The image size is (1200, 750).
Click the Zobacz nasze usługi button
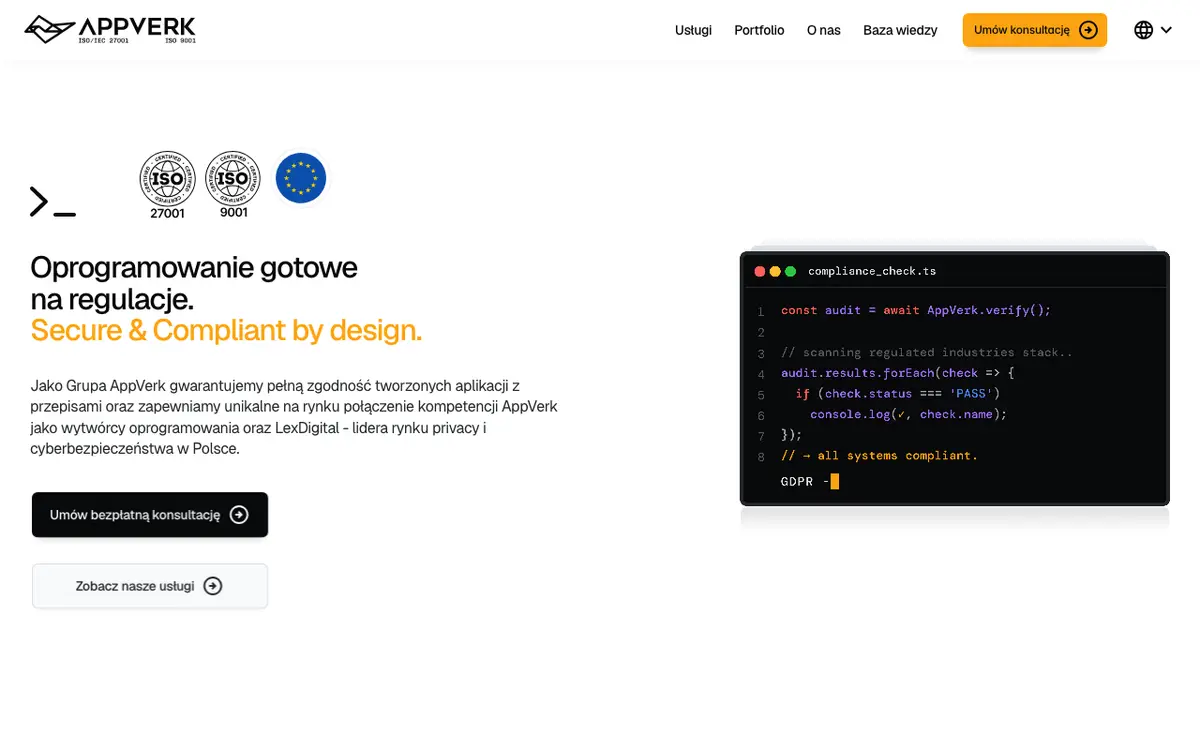150,586
